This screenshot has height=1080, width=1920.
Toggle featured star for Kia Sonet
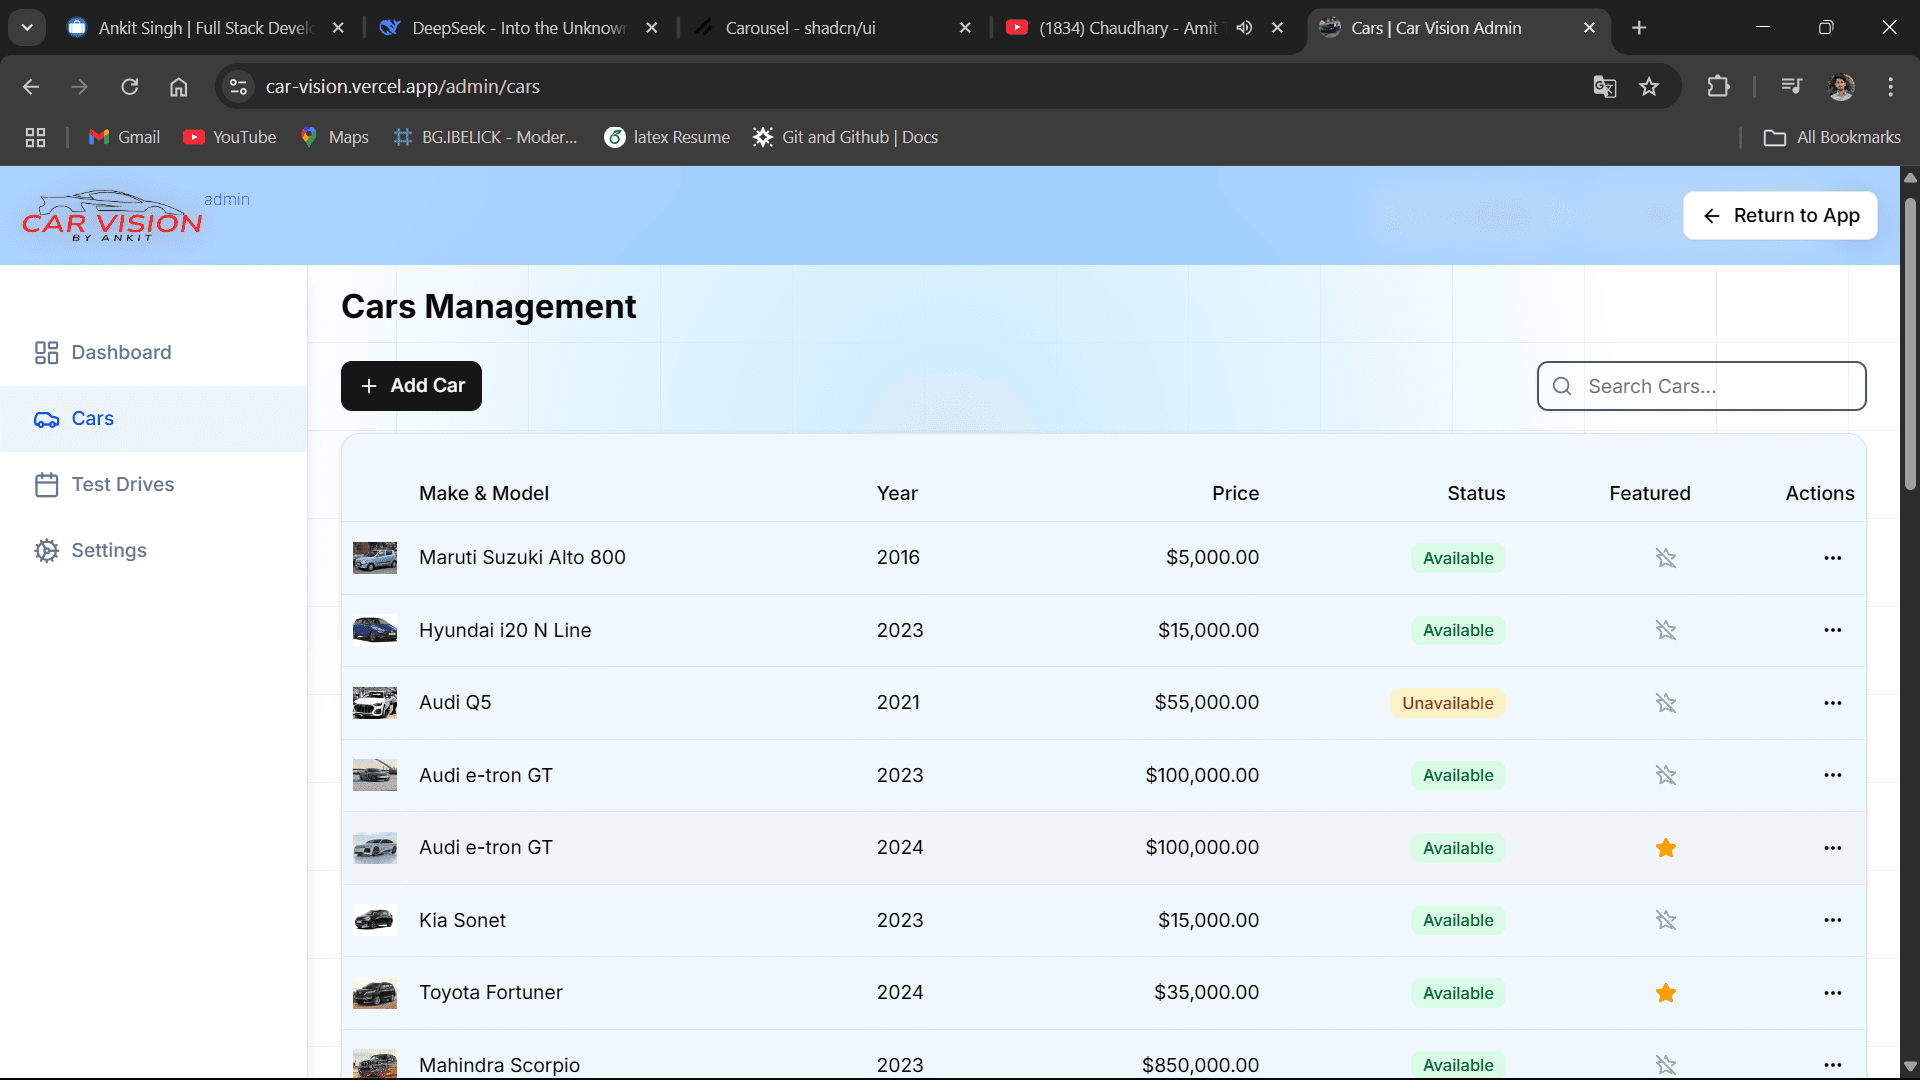(x=1665, y=920)
